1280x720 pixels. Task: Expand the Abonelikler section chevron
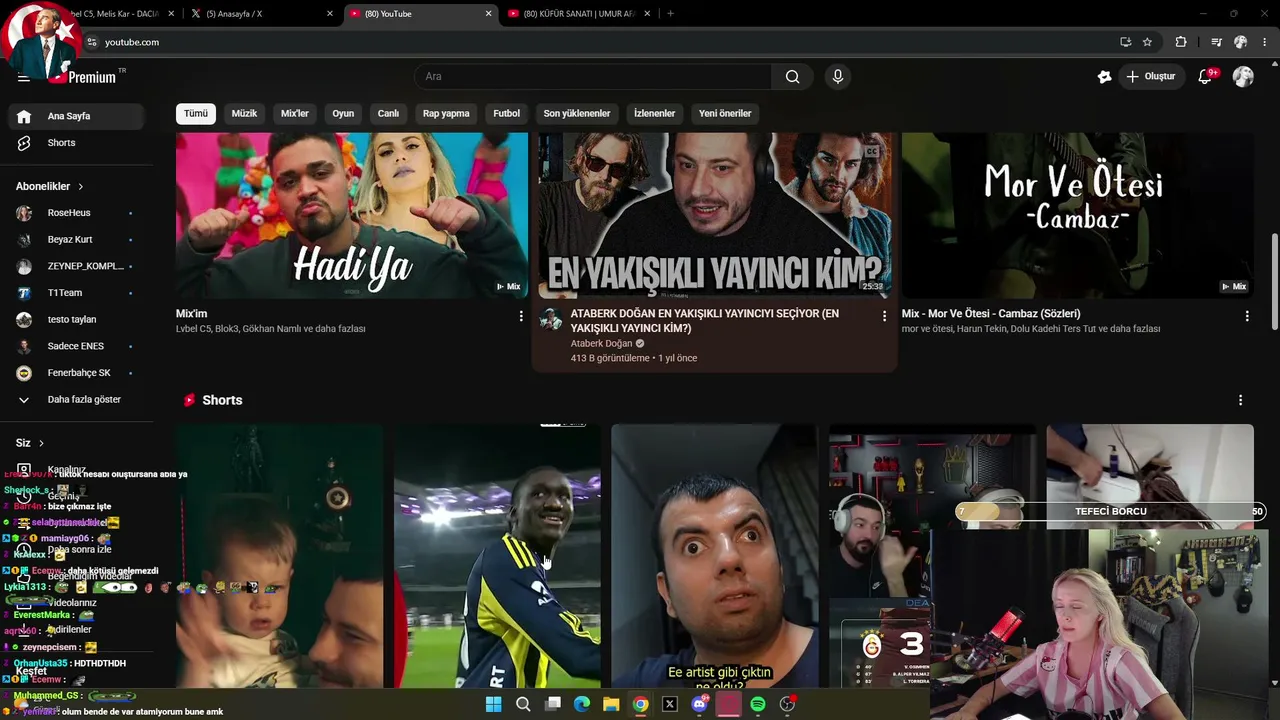coord(81,187)
